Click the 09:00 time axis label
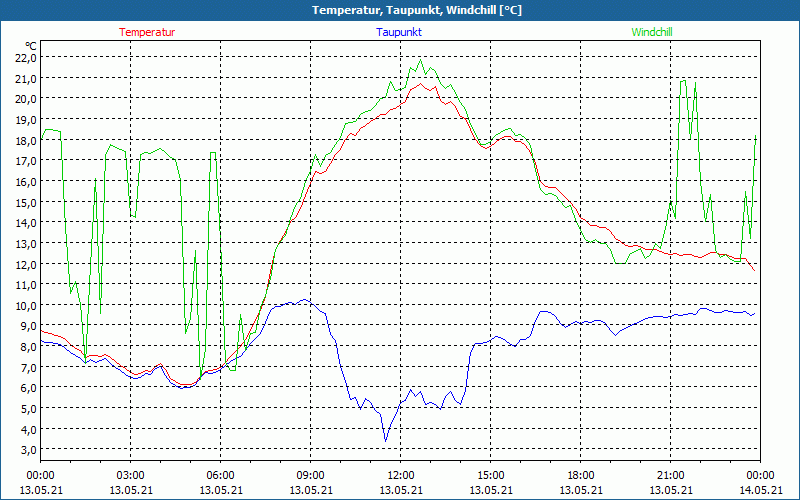 311,476
